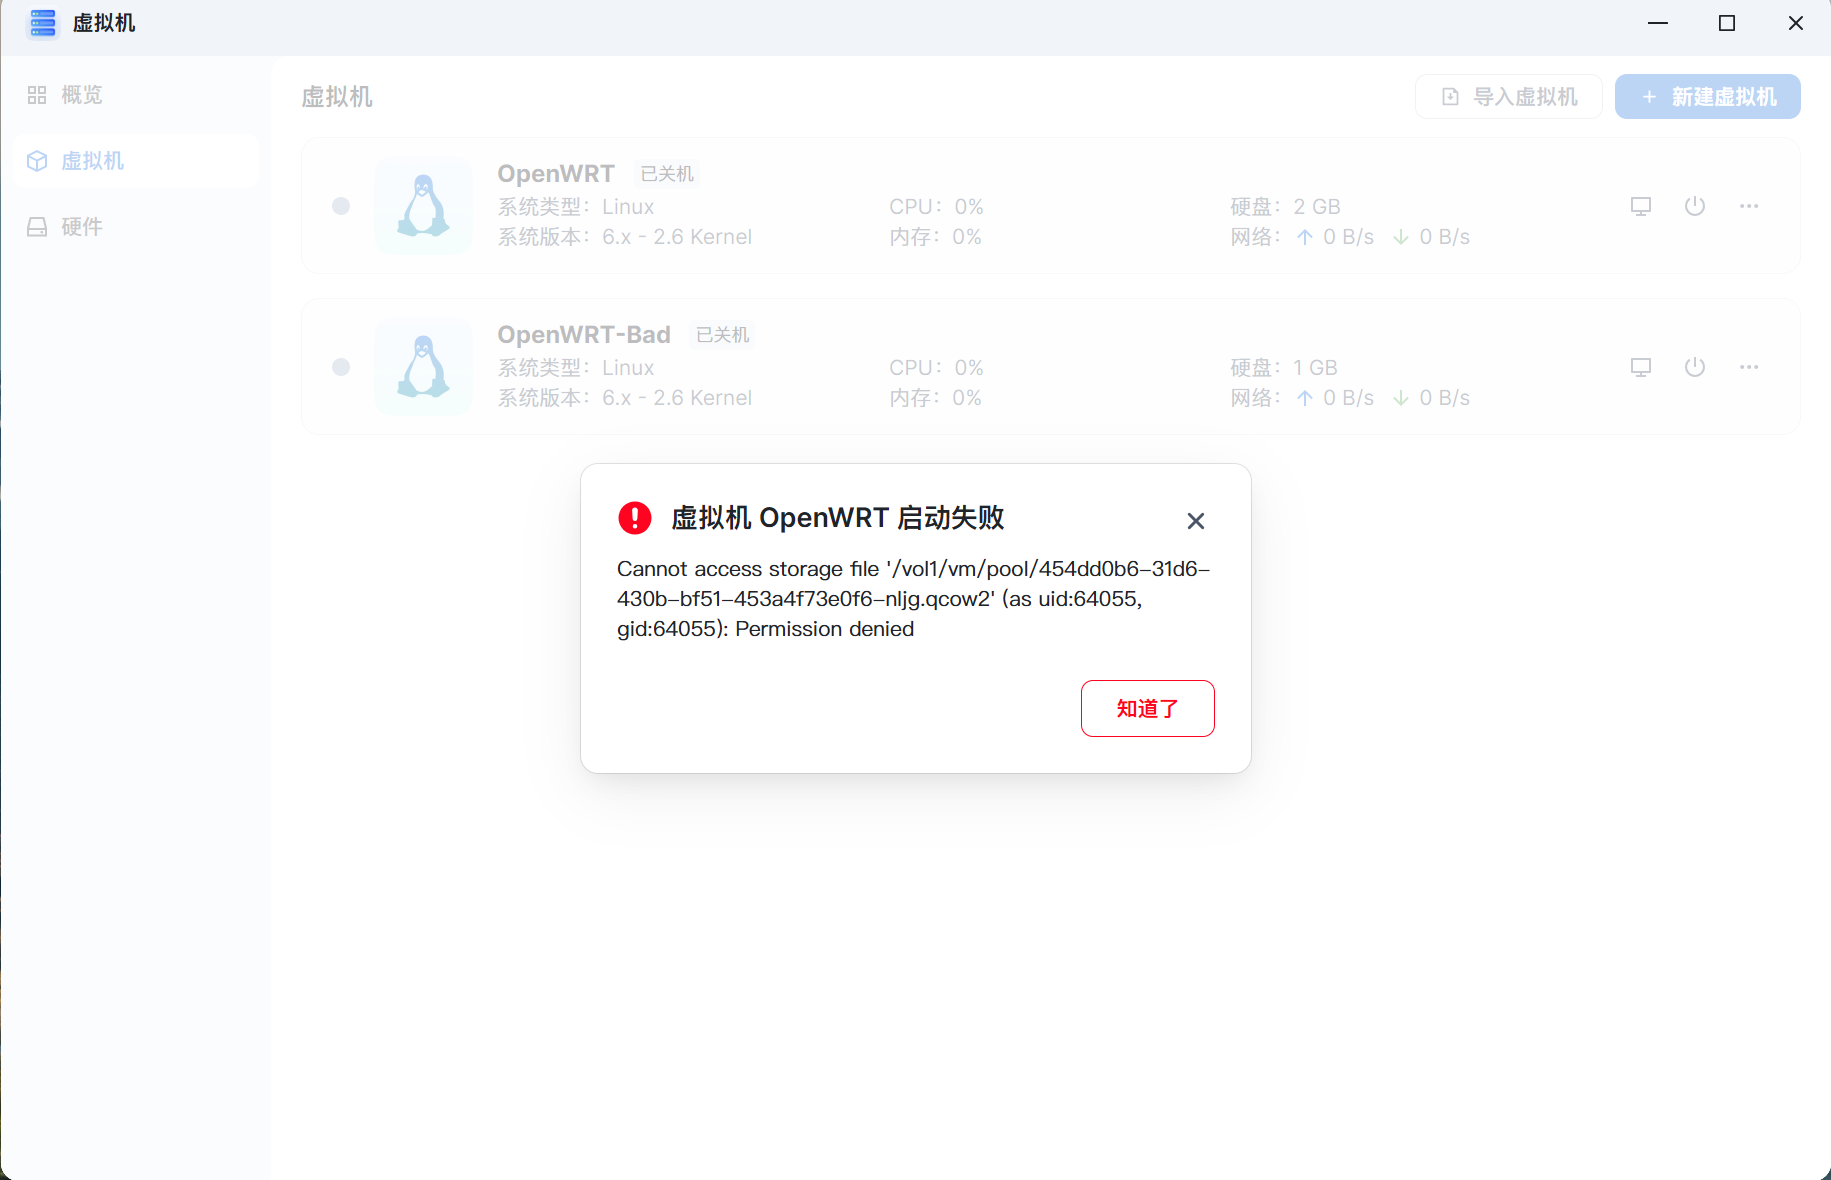Open more options for OpenWRT
The width and height of the screenshot is (1831, 1180).
1749,206
